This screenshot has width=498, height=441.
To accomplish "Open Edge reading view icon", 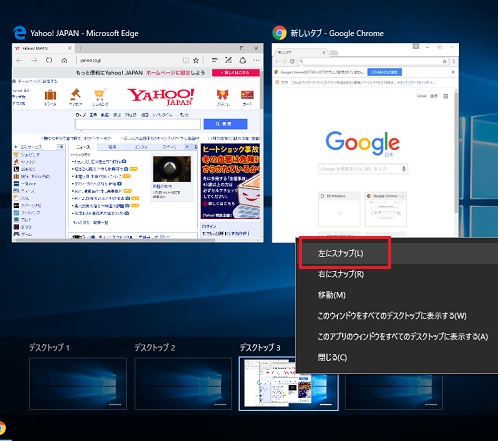I will (186, 60).
